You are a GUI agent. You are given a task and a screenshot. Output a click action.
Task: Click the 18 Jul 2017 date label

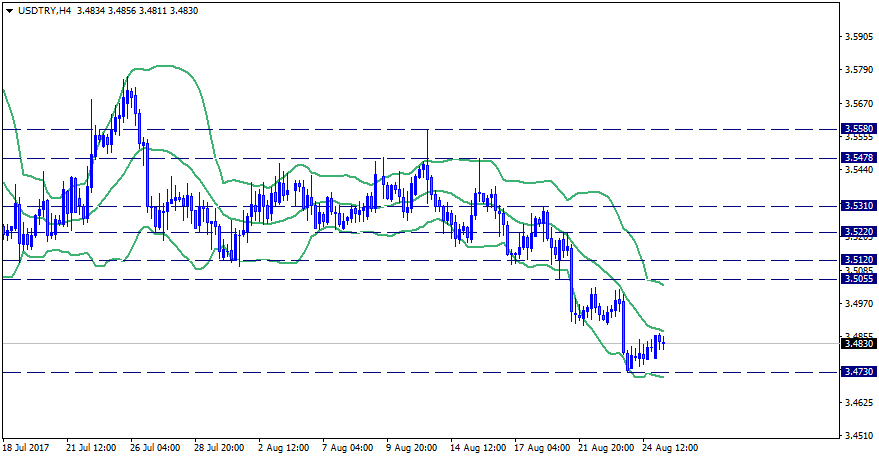pos(27,448)
